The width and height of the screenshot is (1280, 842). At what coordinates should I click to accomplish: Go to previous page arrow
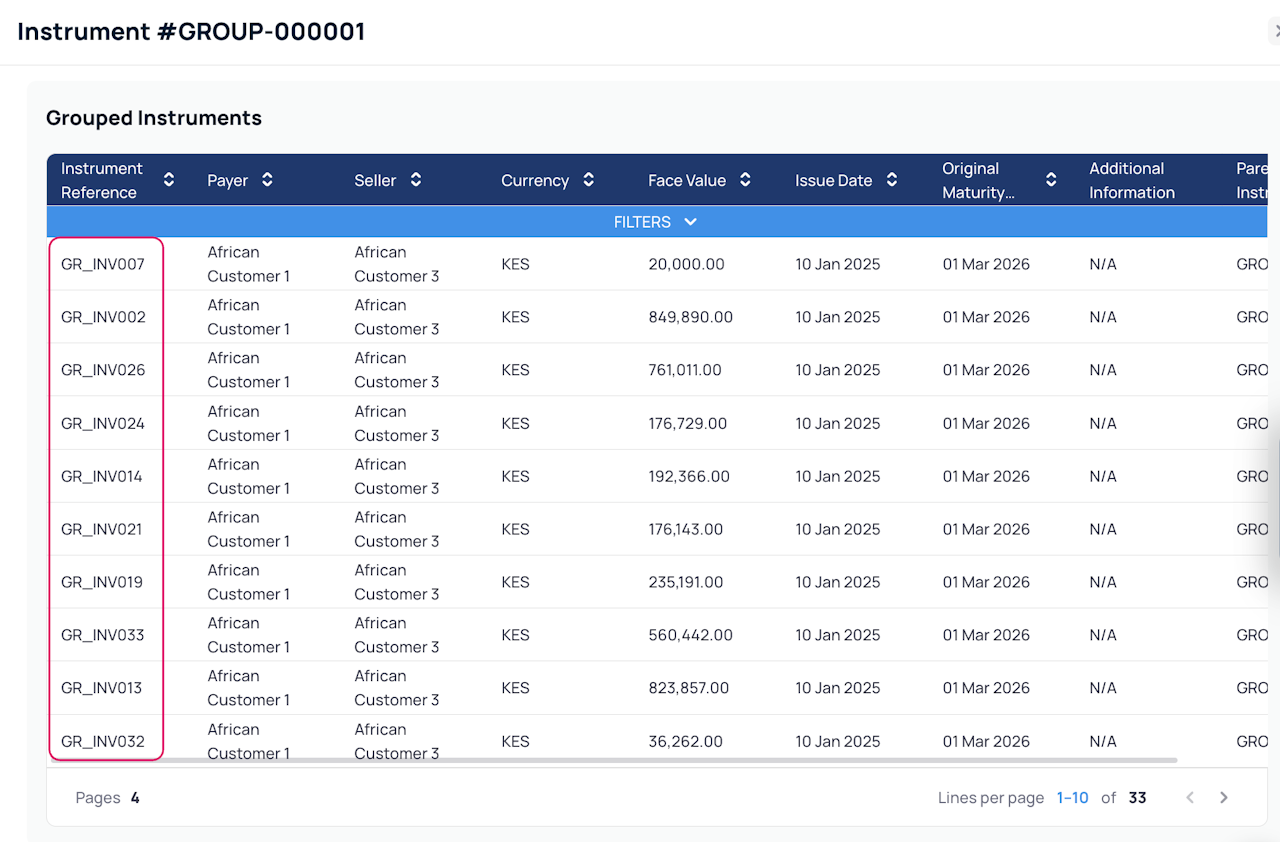[1190, 797]
